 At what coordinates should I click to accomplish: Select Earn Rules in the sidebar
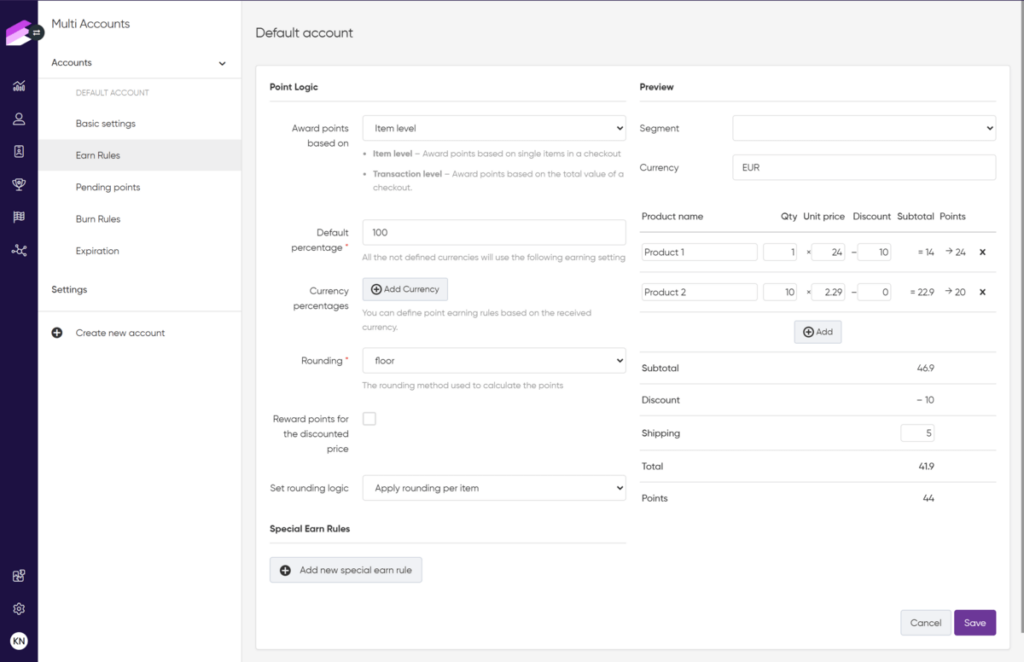click(140, 155)
